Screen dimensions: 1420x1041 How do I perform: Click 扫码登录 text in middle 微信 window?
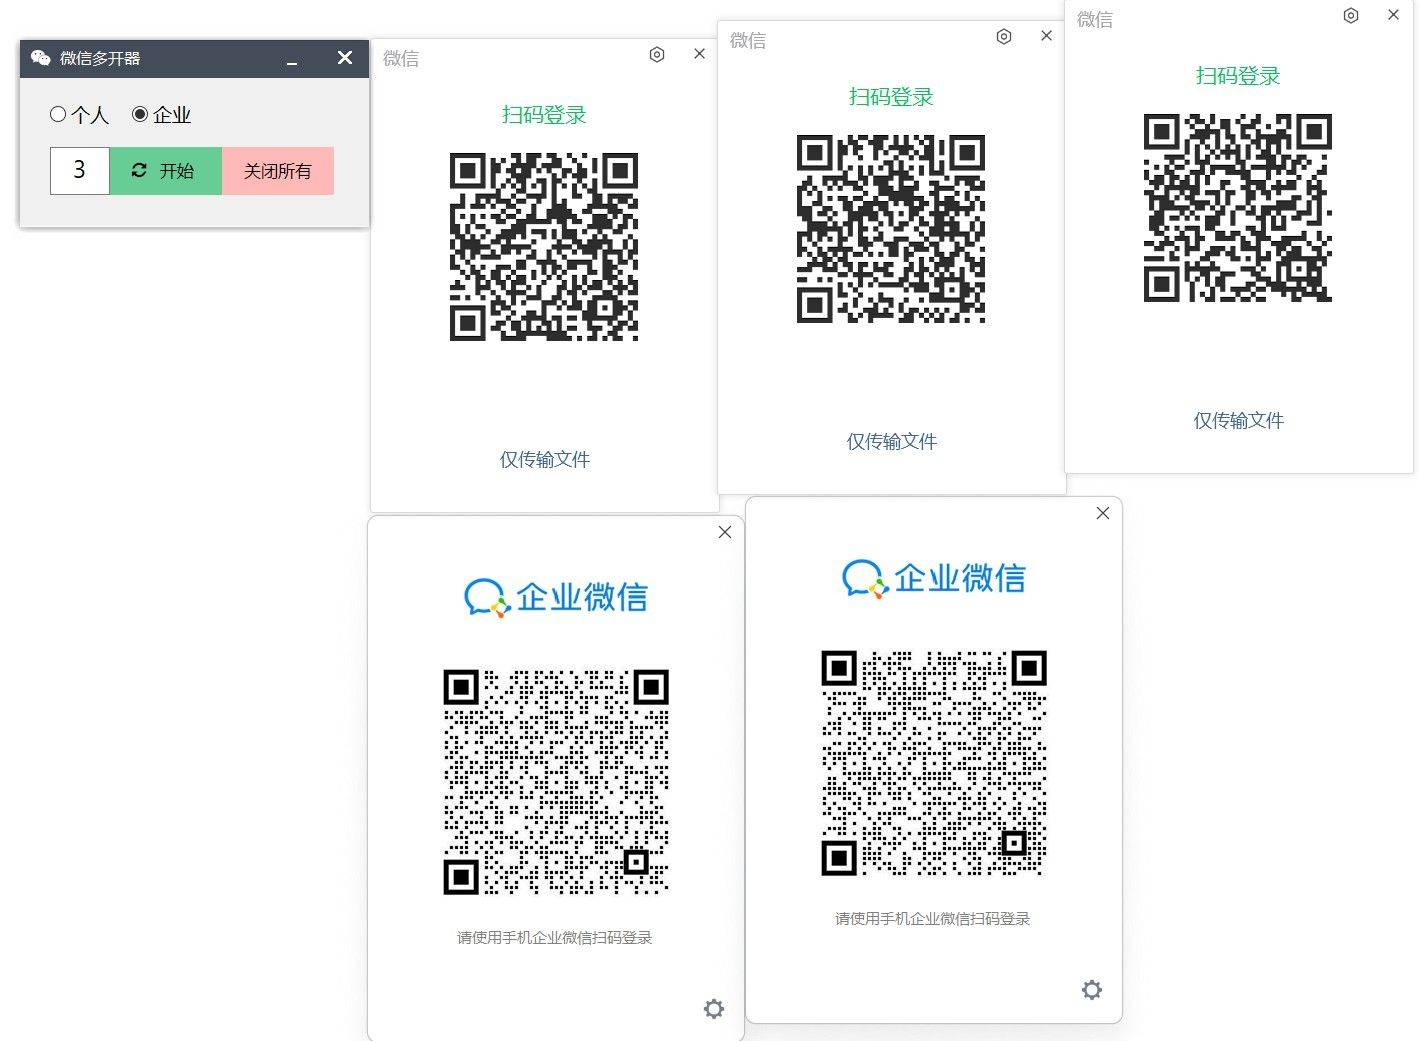pyautogui.click(x=891, y=97)
